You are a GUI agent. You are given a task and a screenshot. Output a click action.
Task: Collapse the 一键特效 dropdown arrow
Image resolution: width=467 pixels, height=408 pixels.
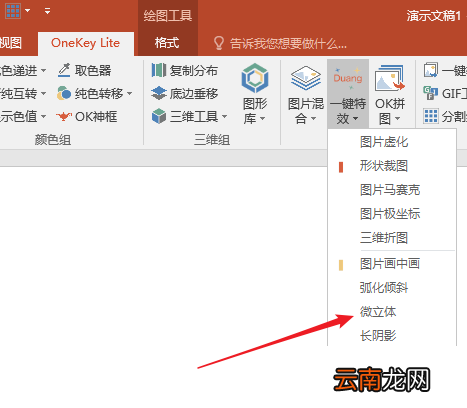click(355, 119)
